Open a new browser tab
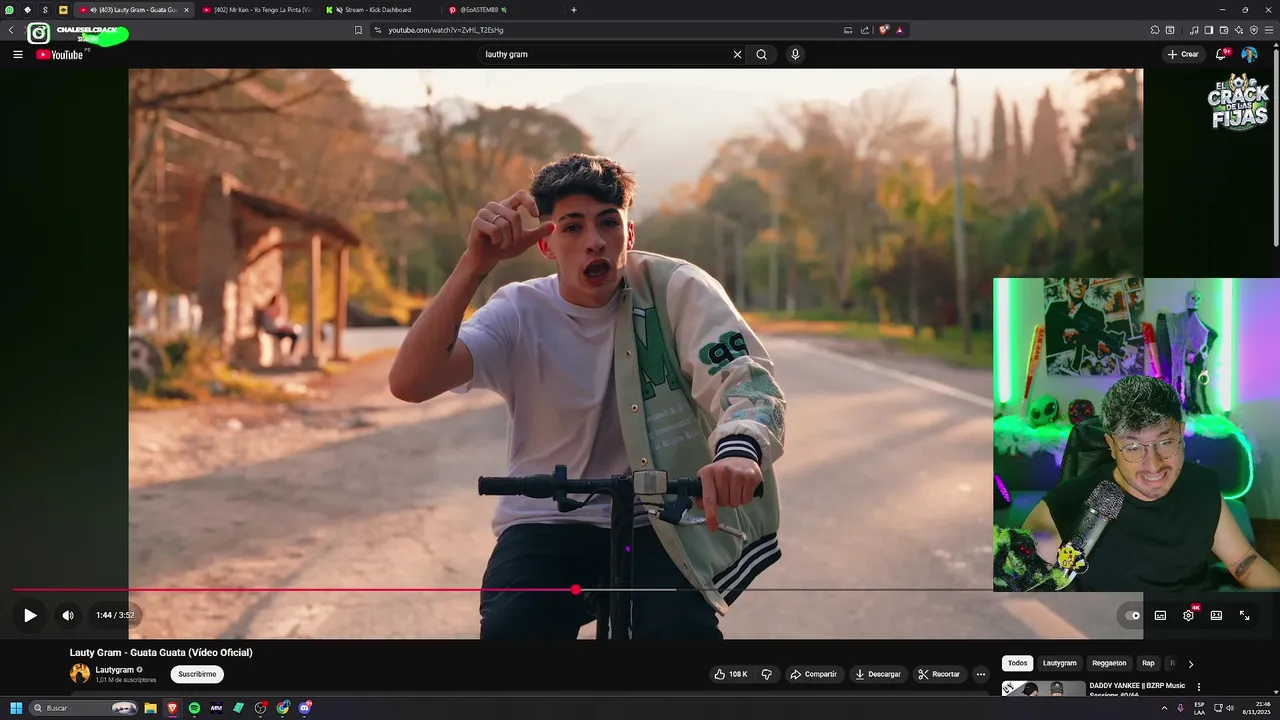The width and height of the screenshot is (1280, 720). [573, 9]
